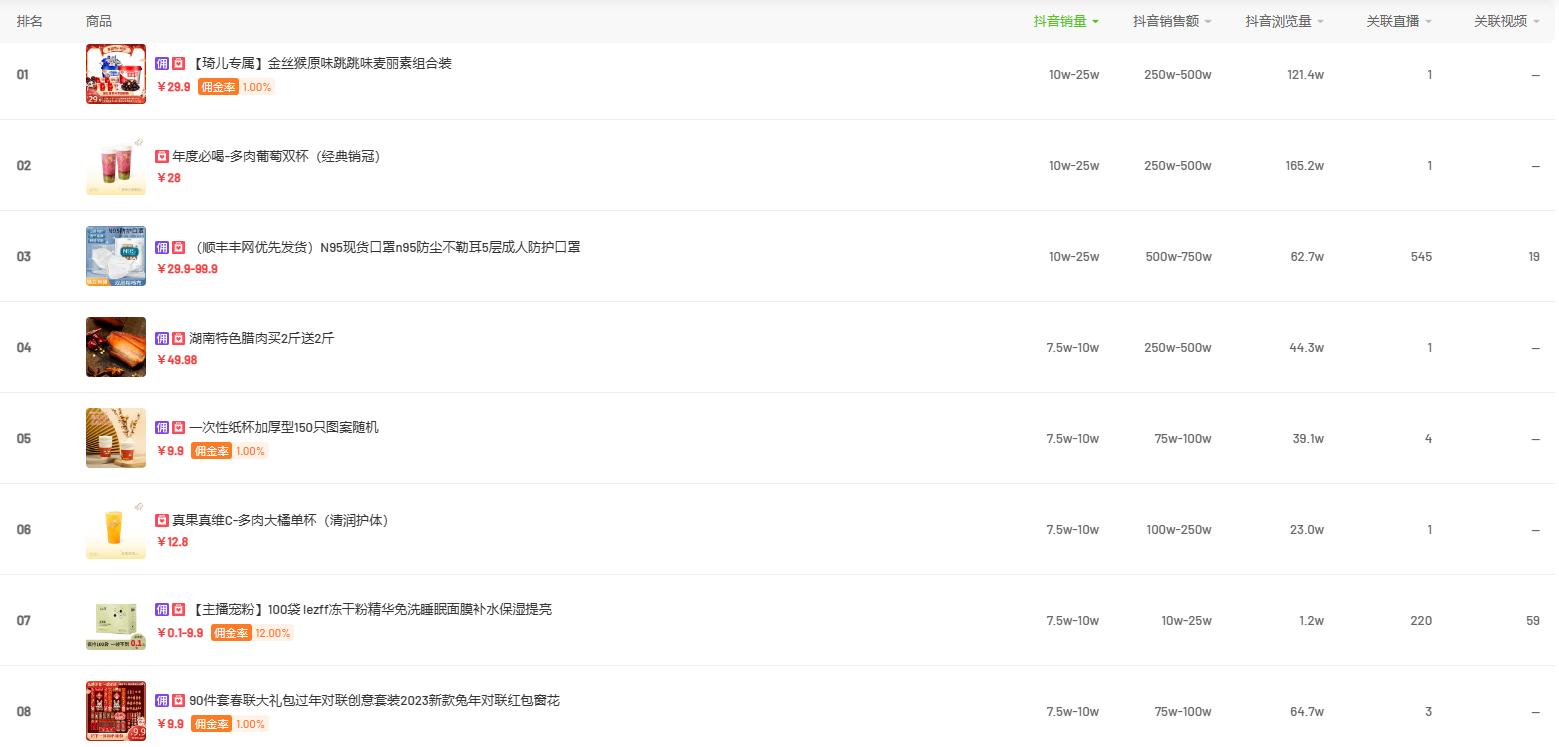
Task: Click purple 佣 badge on 金丝猴 product row
Action: point(162,64)
